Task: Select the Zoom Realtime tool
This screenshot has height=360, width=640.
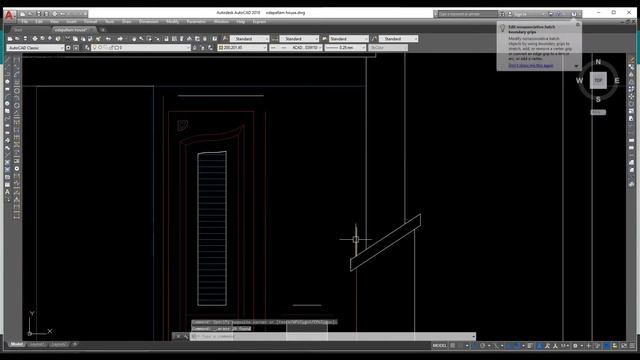Action: (141, 39)
